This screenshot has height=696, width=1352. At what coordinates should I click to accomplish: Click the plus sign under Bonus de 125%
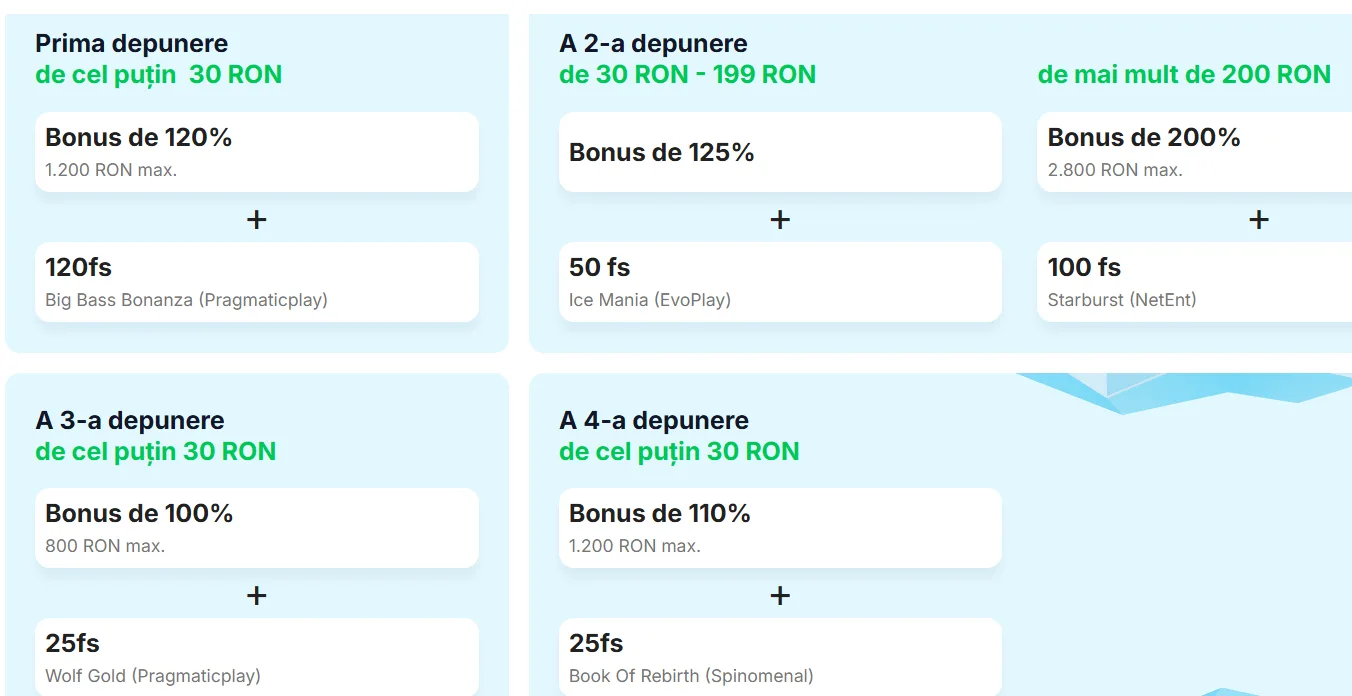click(x=780, y=219)
